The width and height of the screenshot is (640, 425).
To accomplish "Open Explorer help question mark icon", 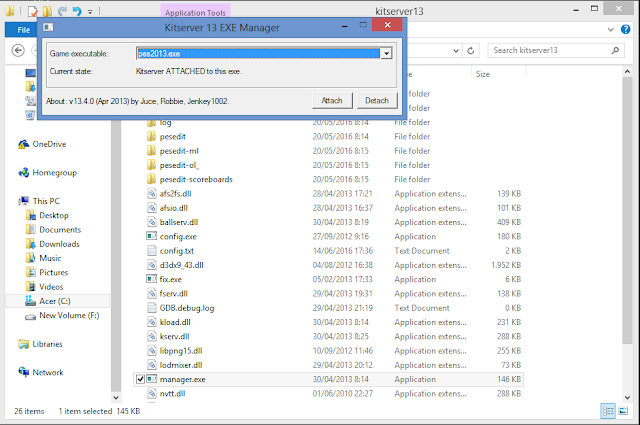I will click(x=625, y=29).
